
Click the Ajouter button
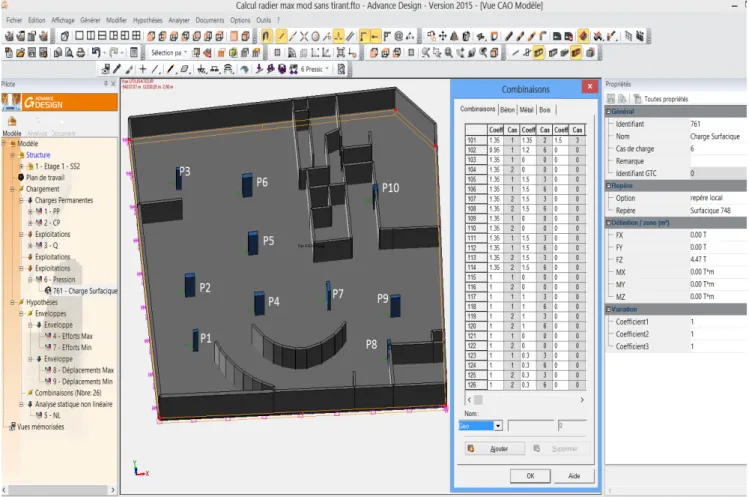click(495, 449)
